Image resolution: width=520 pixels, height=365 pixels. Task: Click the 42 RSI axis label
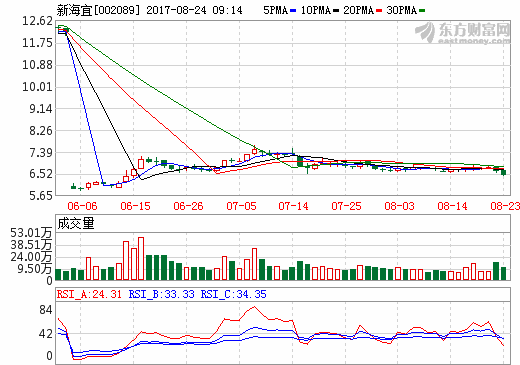click(x=46, y=334)
